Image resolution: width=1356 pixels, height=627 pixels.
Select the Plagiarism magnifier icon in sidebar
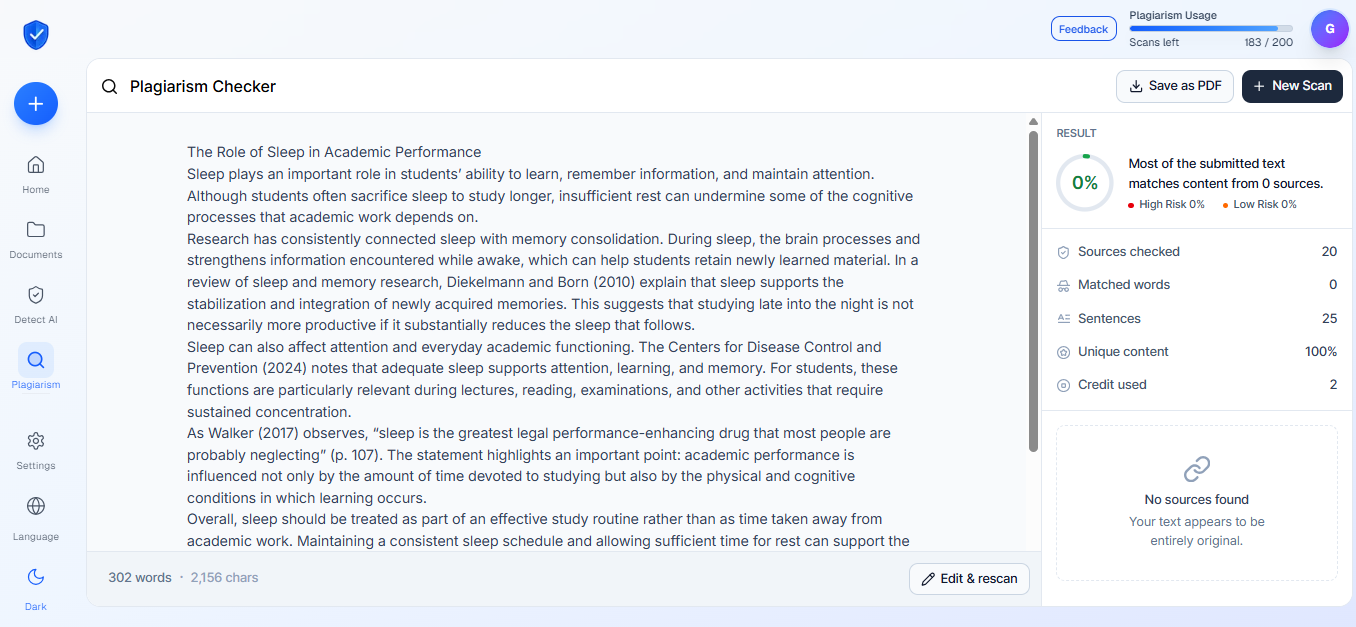(x=36, y=360)
